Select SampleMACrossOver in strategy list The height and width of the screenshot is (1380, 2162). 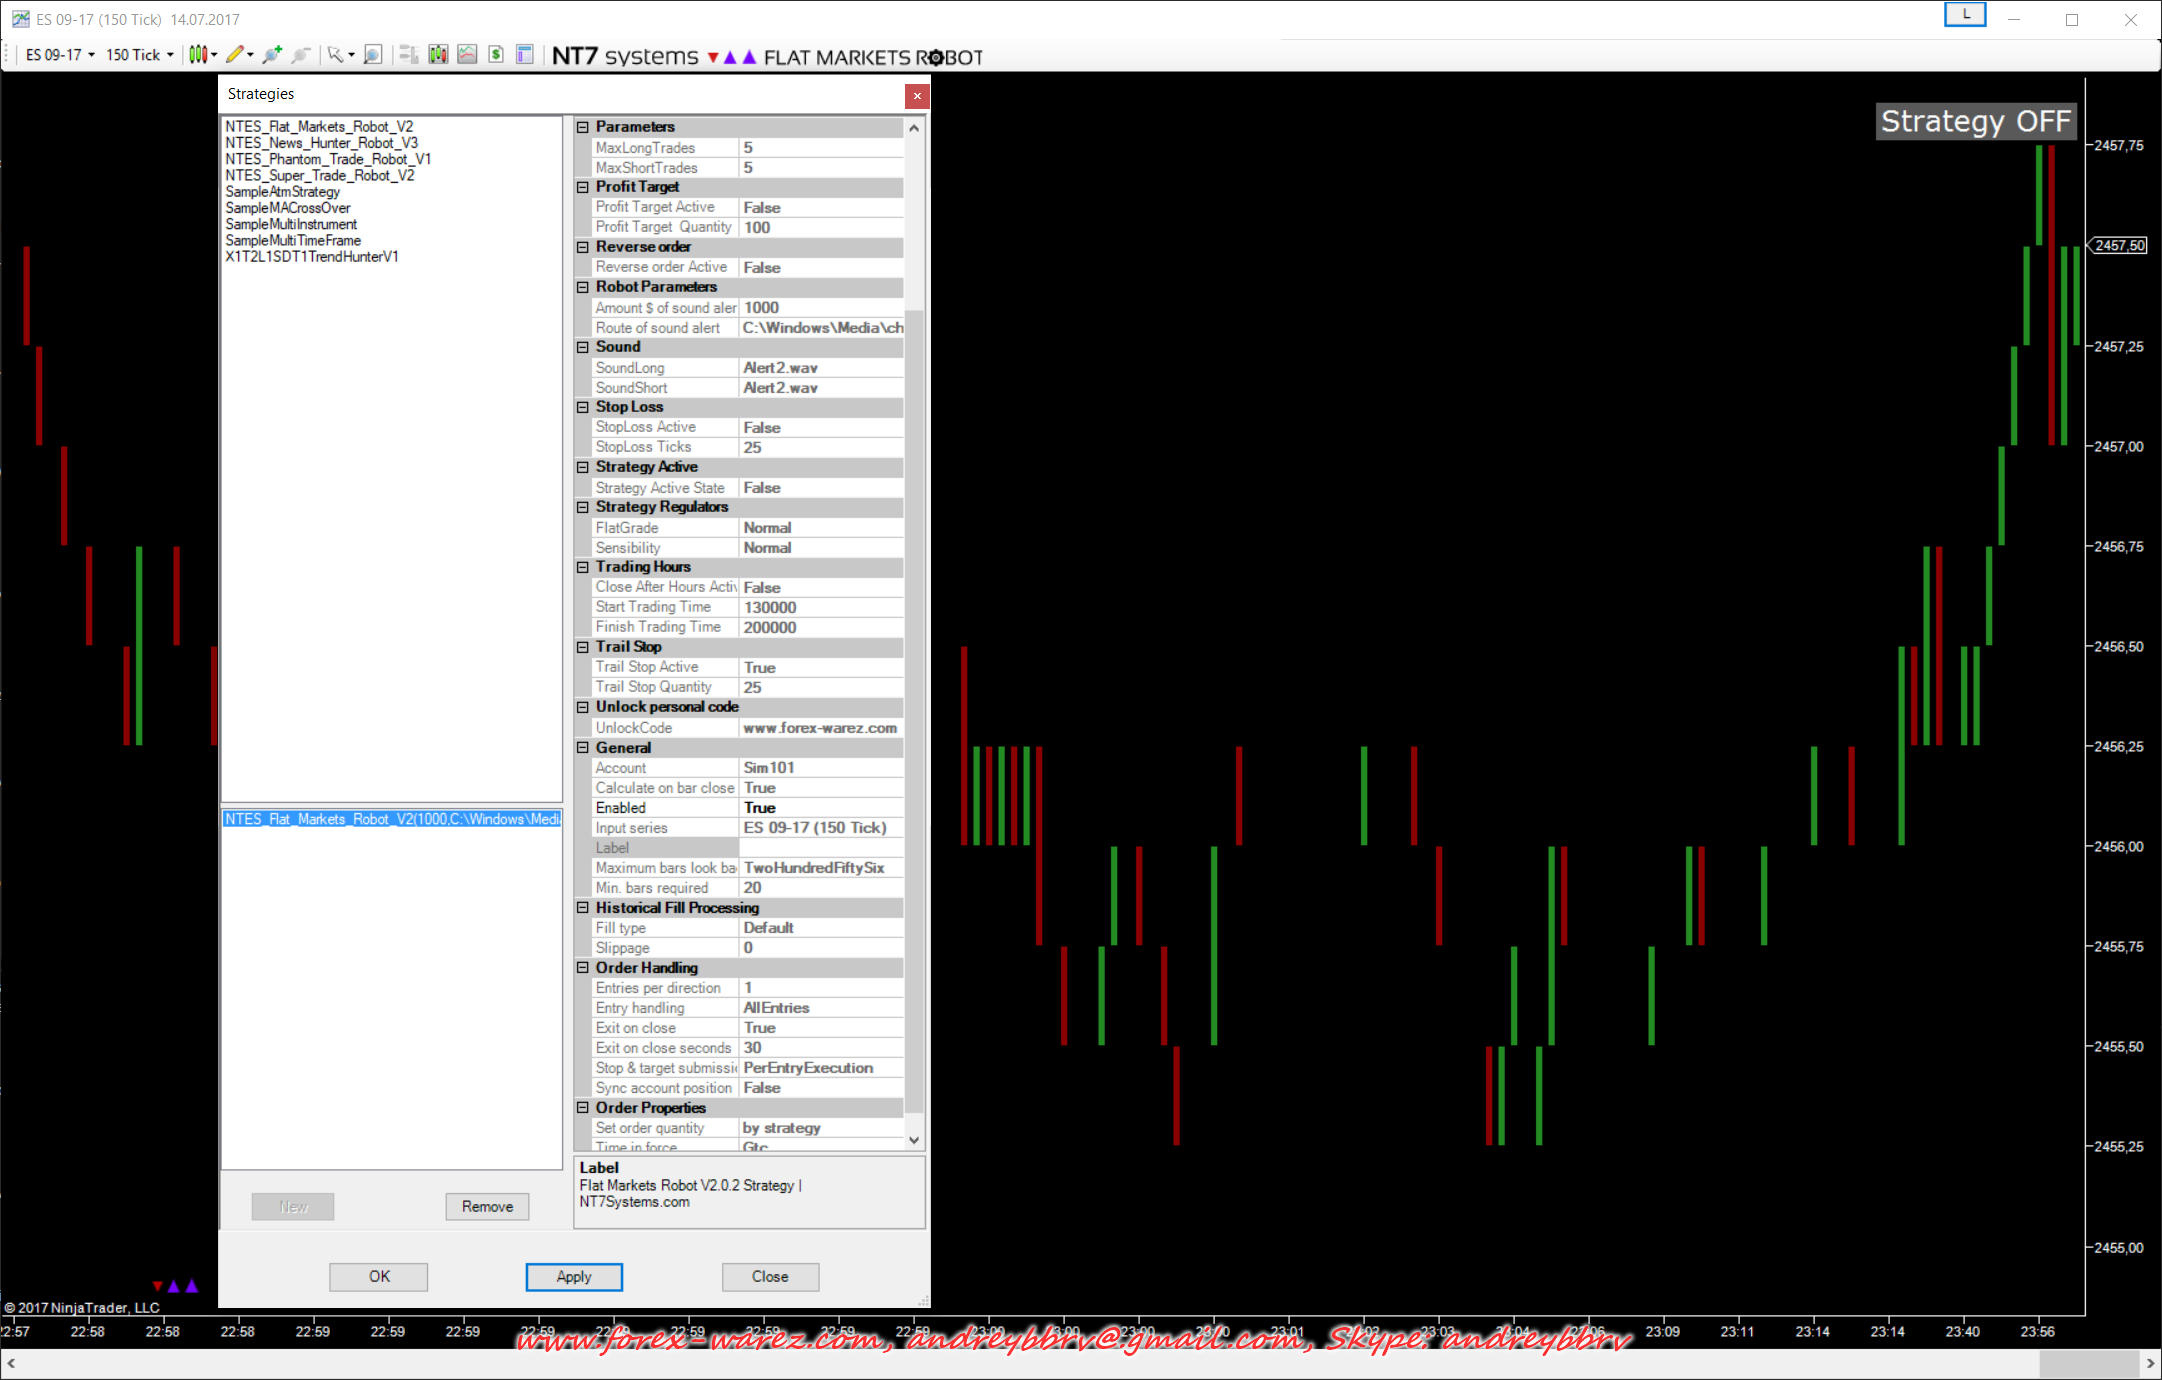288,208
